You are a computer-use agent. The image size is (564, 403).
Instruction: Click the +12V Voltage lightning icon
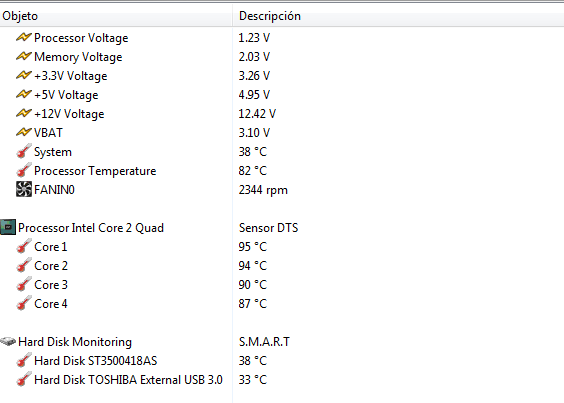click(x=24, y=113)
